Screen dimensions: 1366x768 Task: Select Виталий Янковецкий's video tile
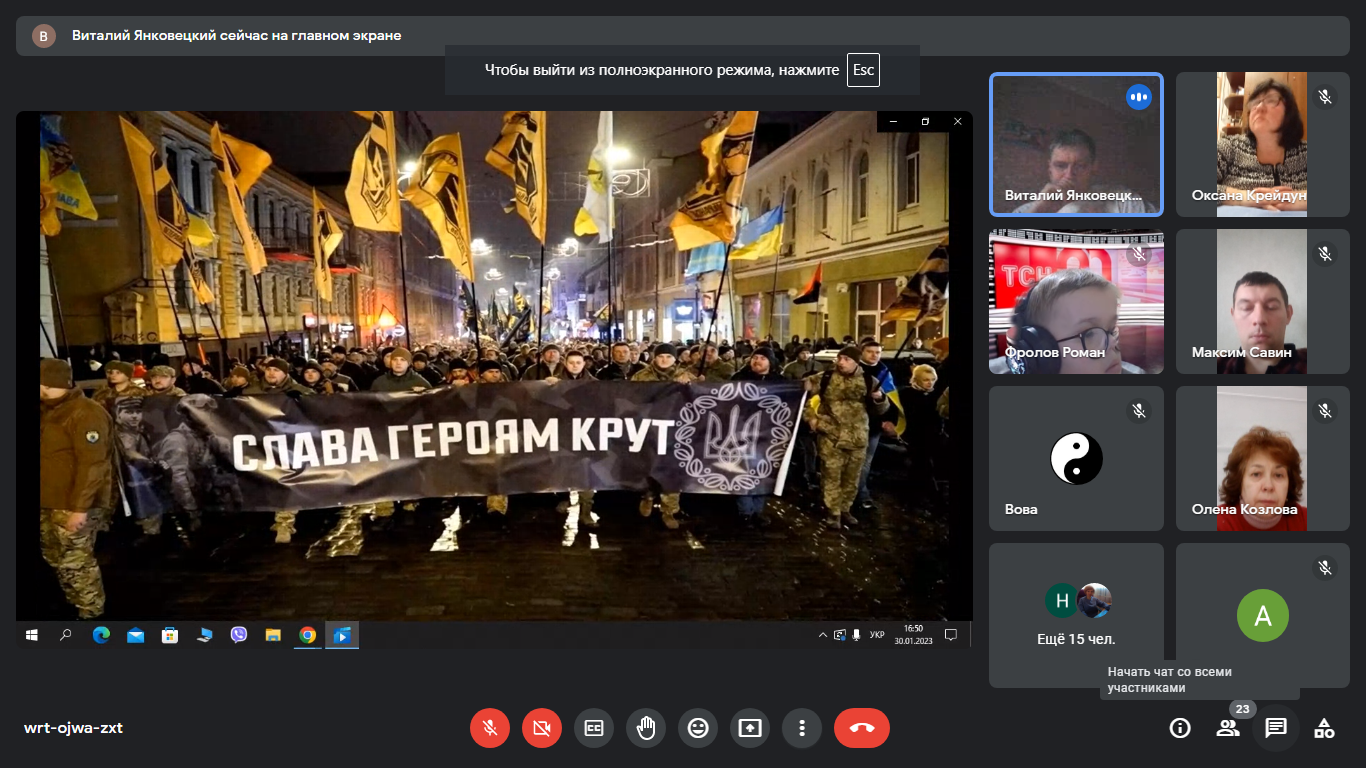tap(1076, 144)
